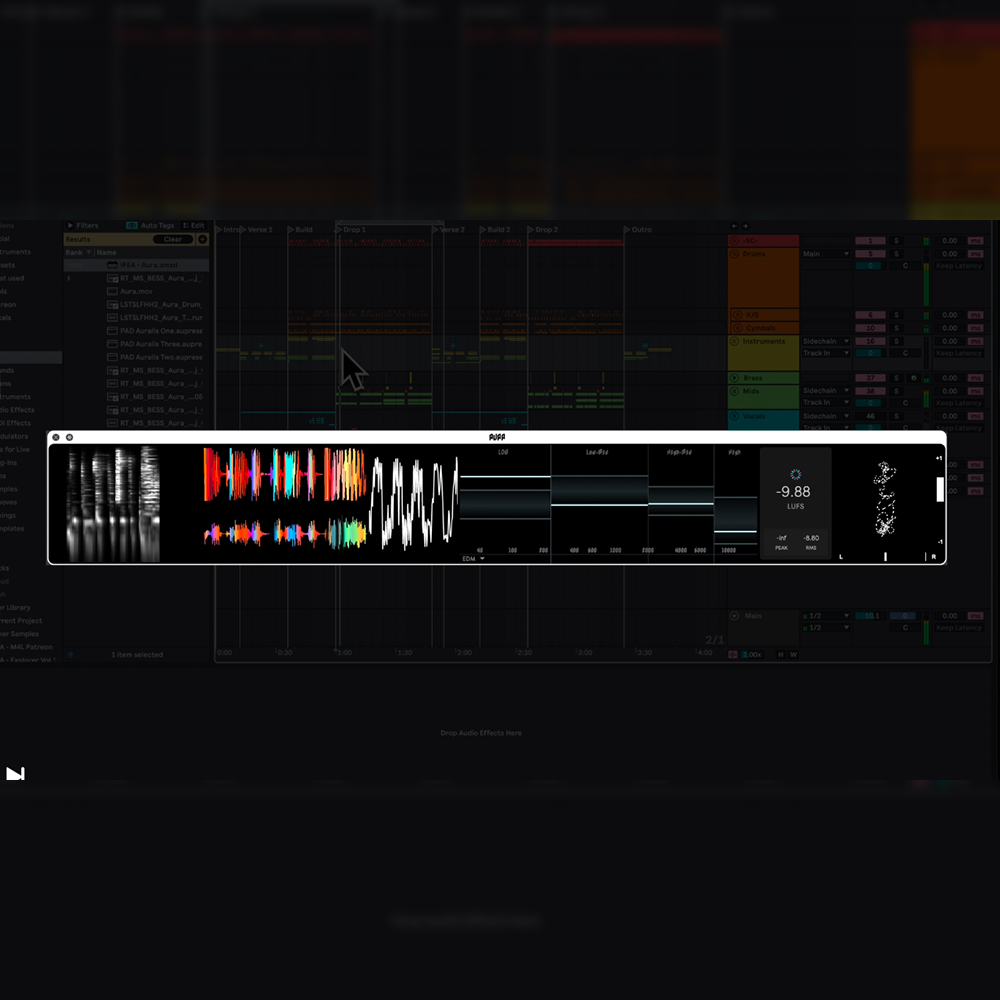Click the back arrow above track list
Viewport: 1000px width, 1000px height.
click(x=734, y=226)
